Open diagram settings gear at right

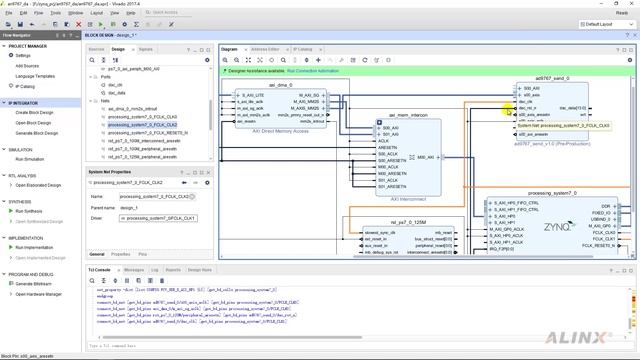pyautogui.click(x=630, y=60)
